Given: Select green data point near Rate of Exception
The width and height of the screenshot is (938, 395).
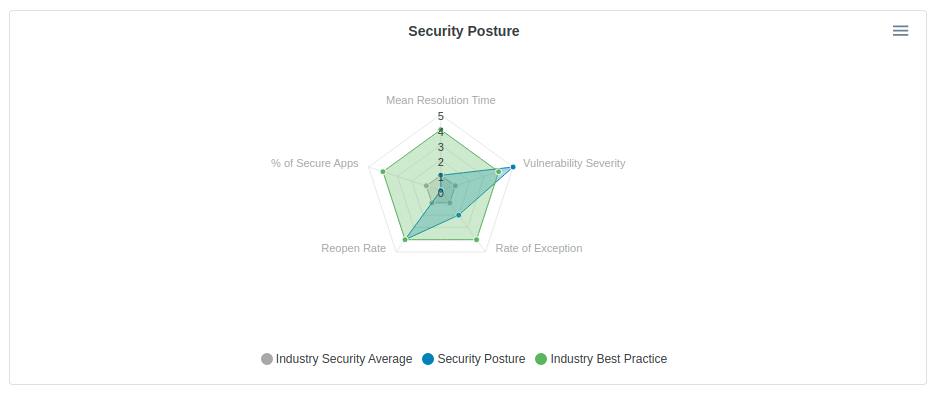Looking at the screenshot, I should click(477, 240).
